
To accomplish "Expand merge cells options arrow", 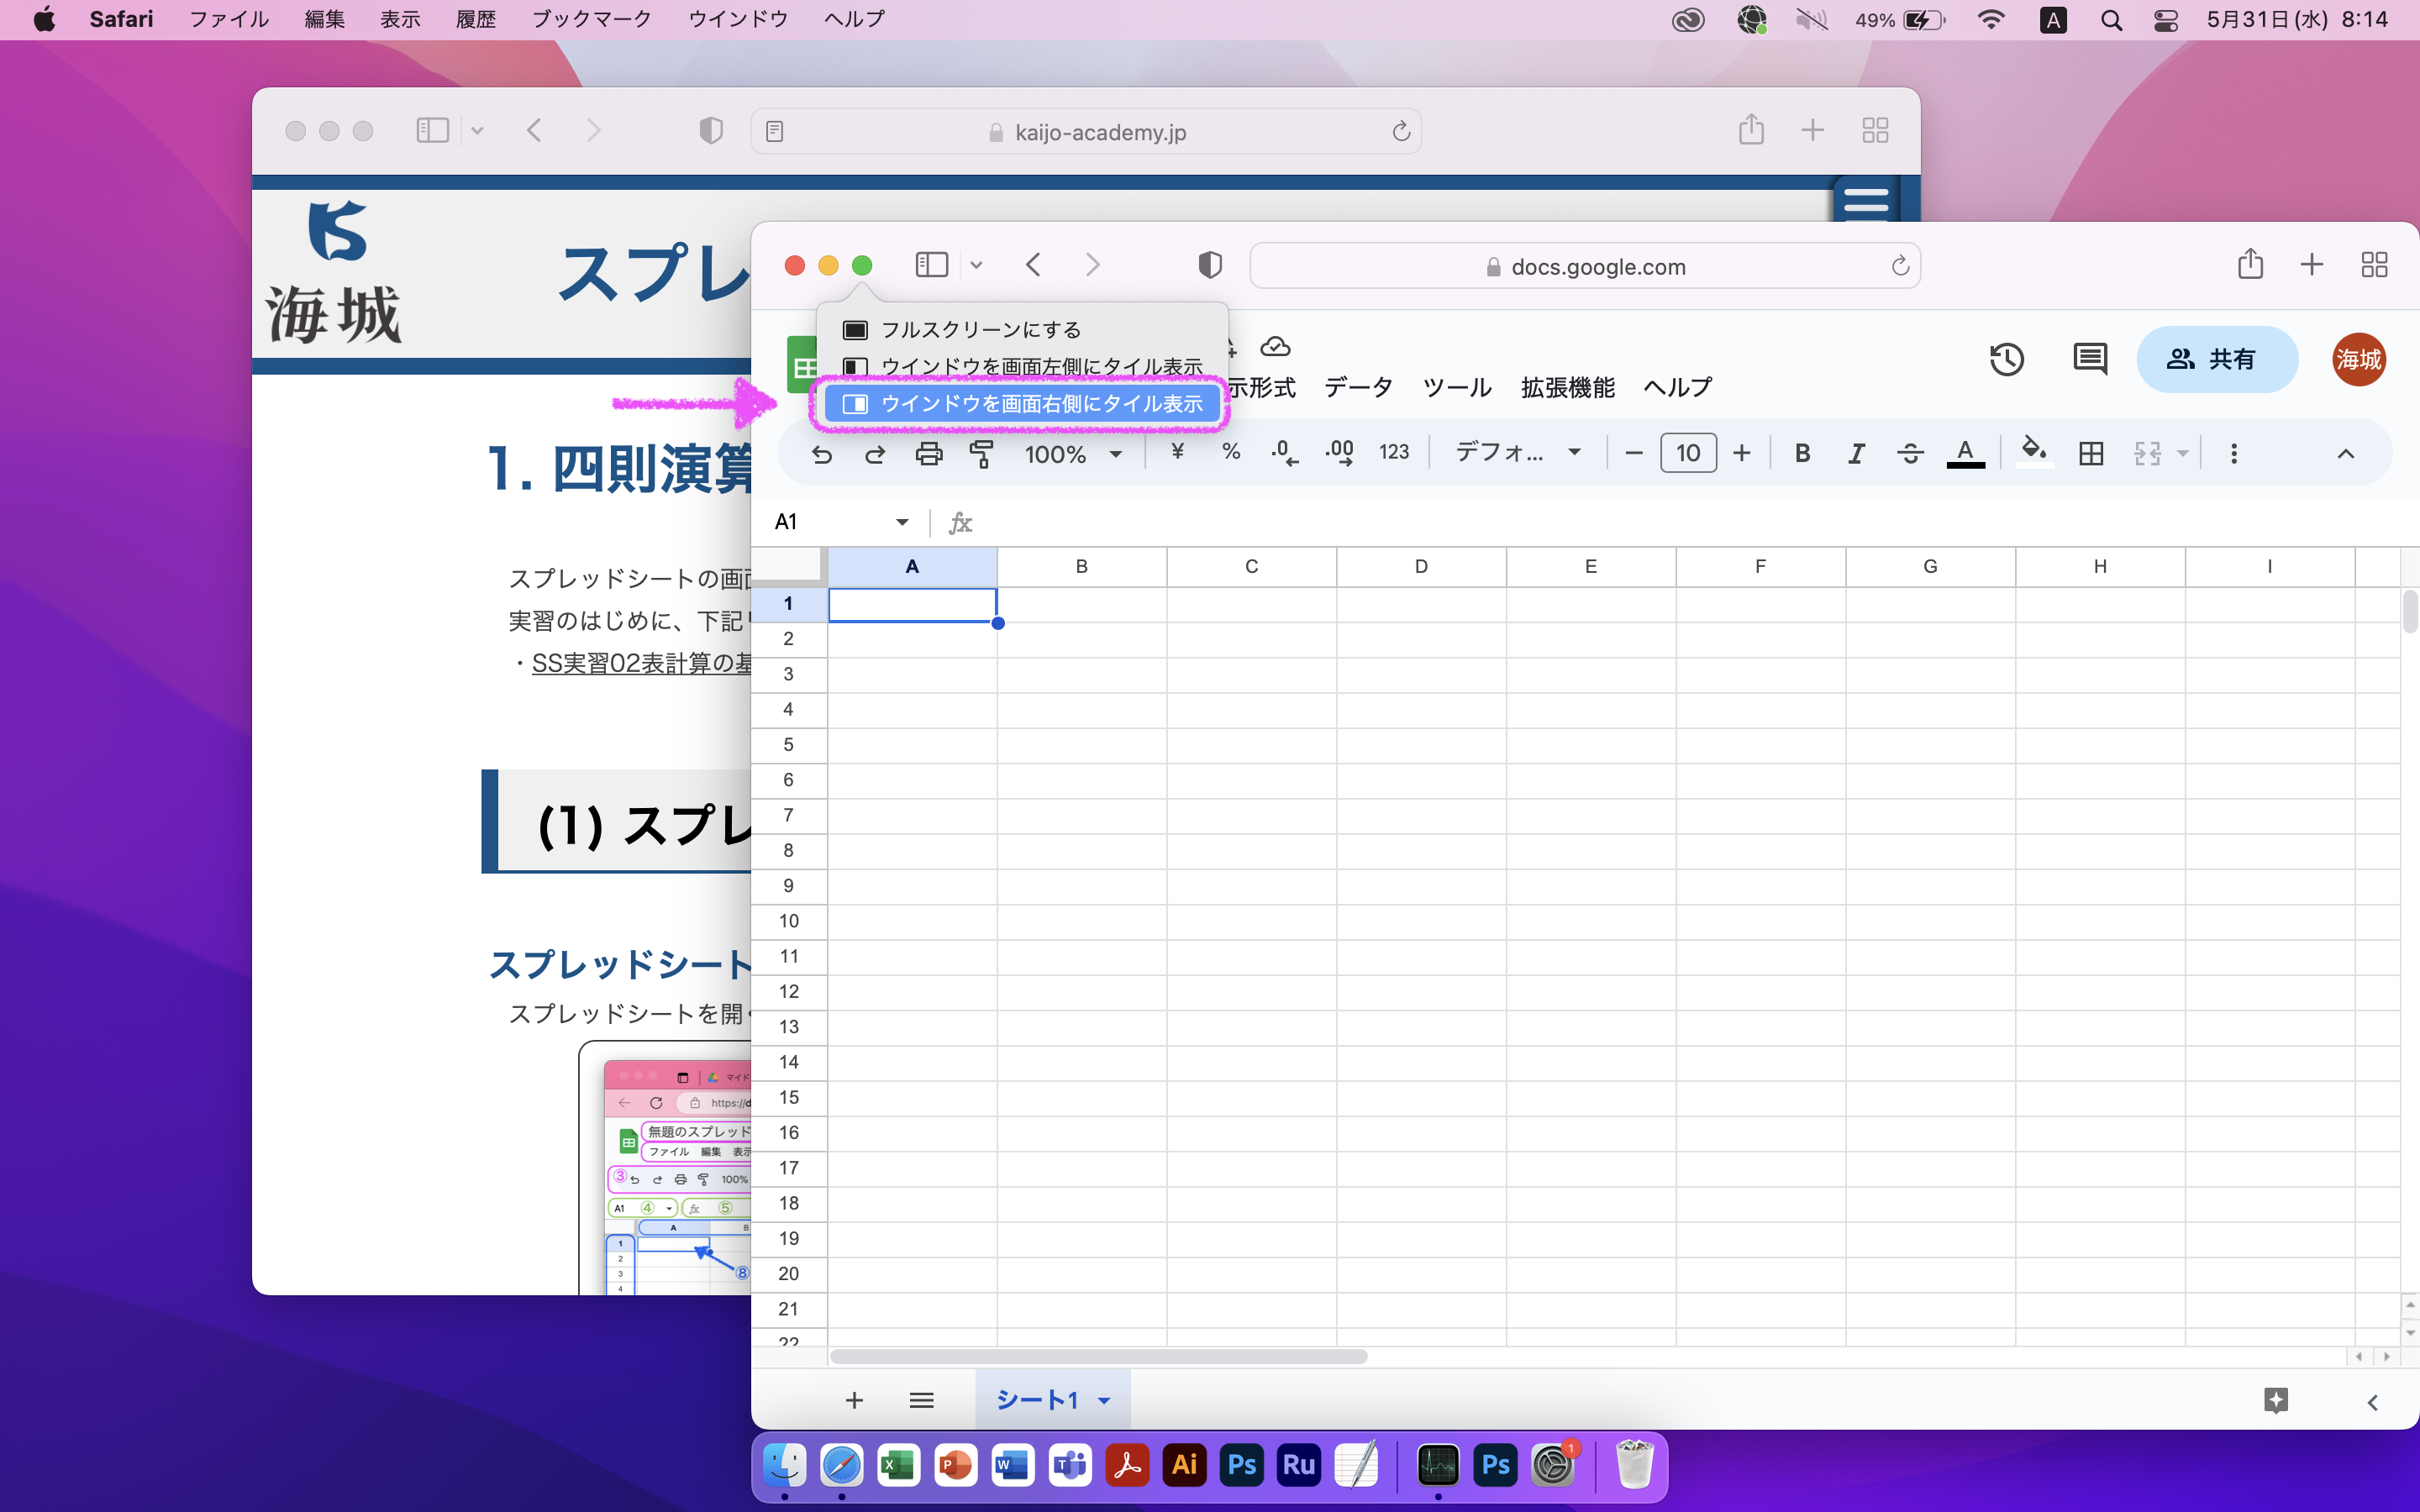I will click(x=2183, y=454).
